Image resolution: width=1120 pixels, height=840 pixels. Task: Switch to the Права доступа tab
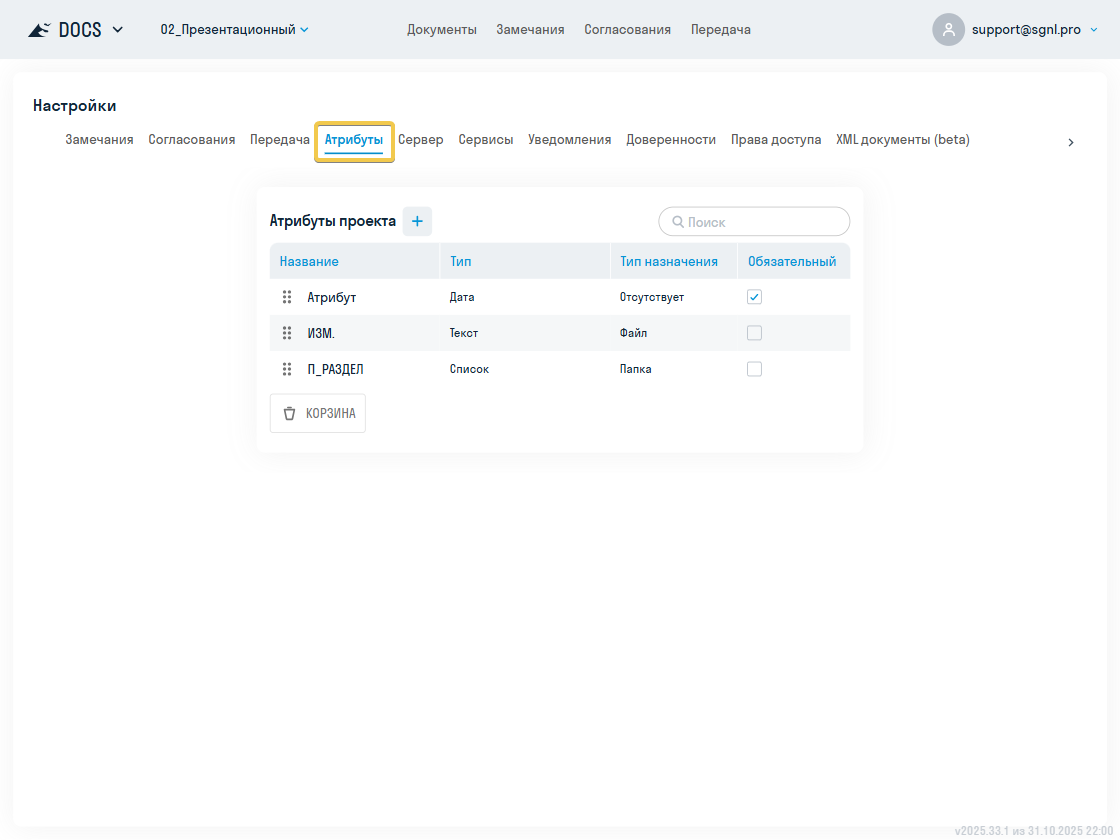point(775,140)
